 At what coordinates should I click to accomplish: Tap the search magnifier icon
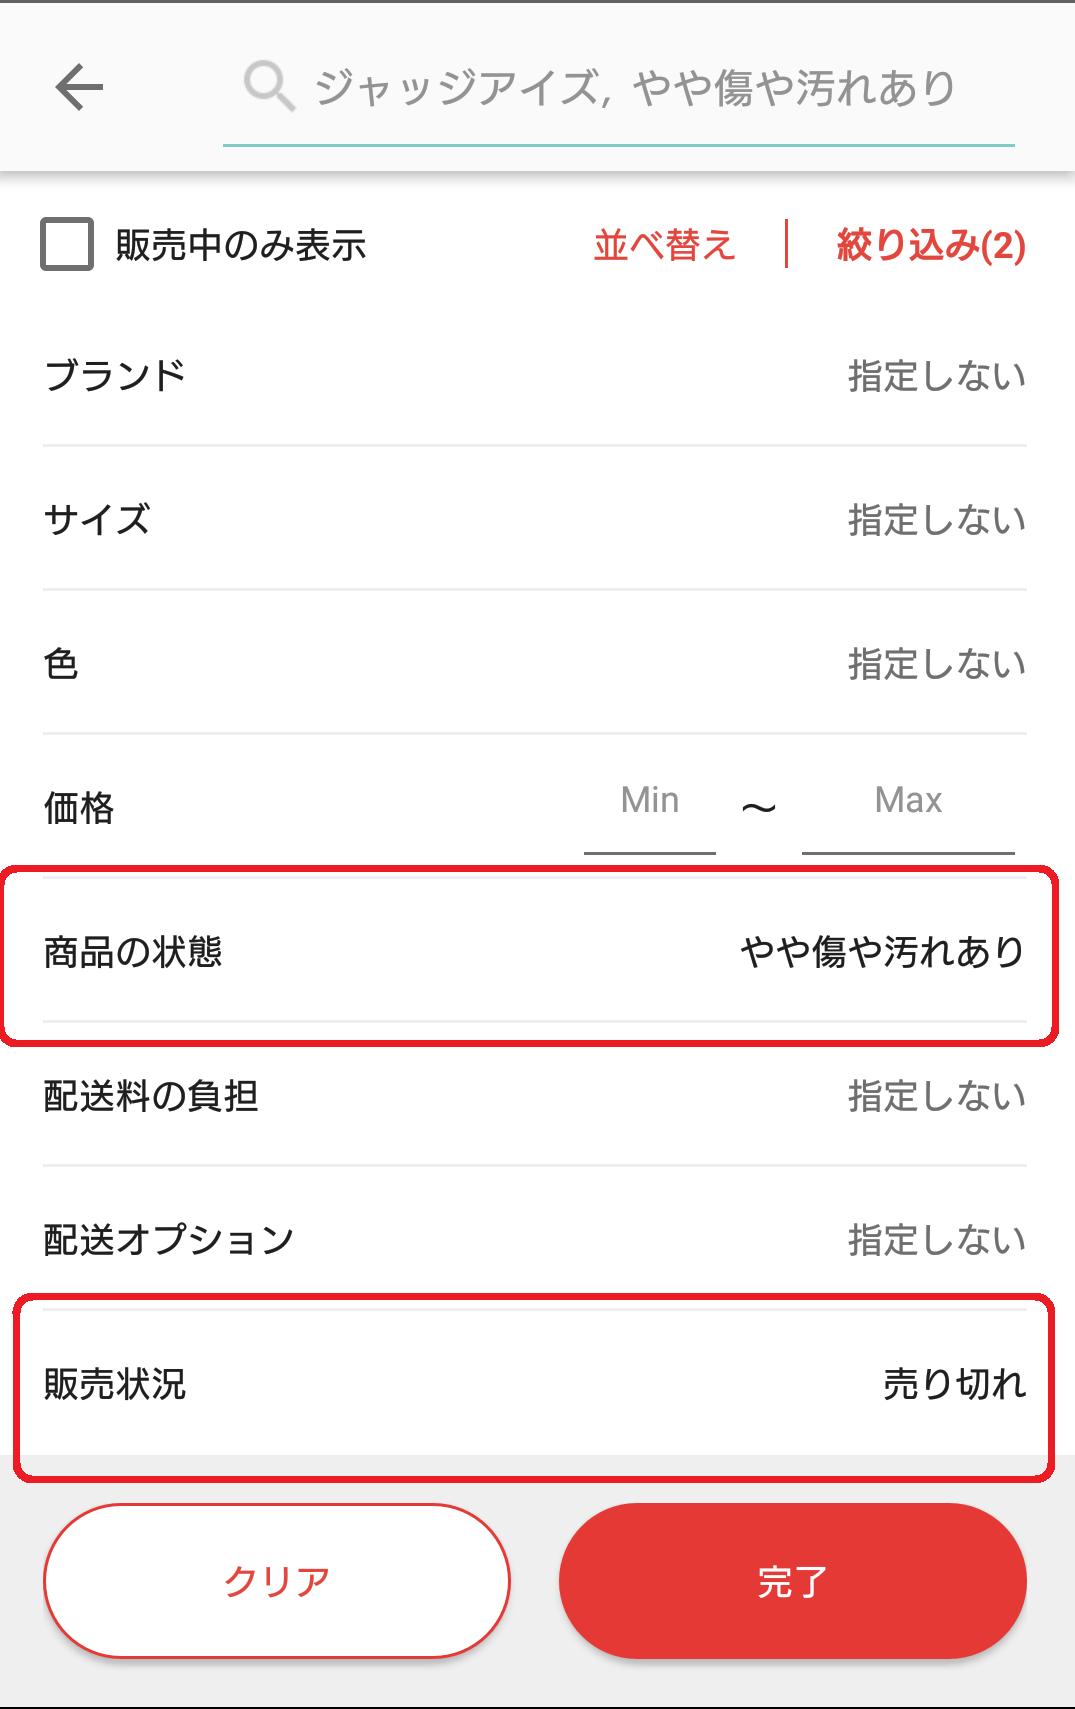[x=268, y=86]
